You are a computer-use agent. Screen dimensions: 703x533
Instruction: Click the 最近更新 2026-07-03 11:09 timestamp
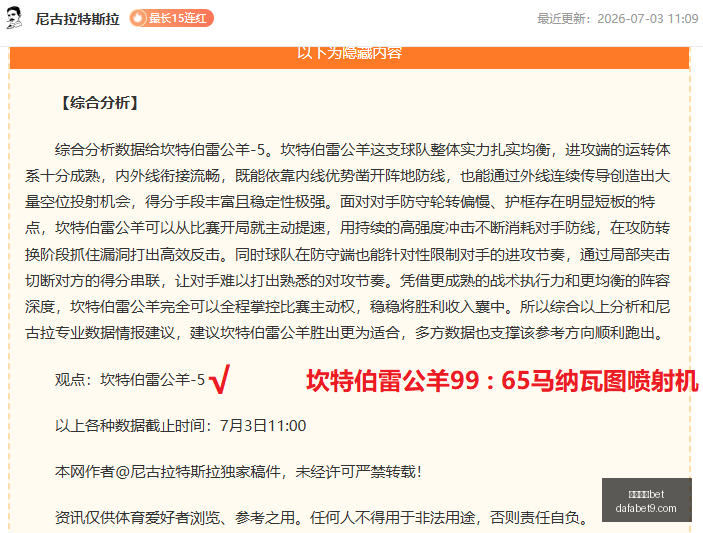pos(618,18)
